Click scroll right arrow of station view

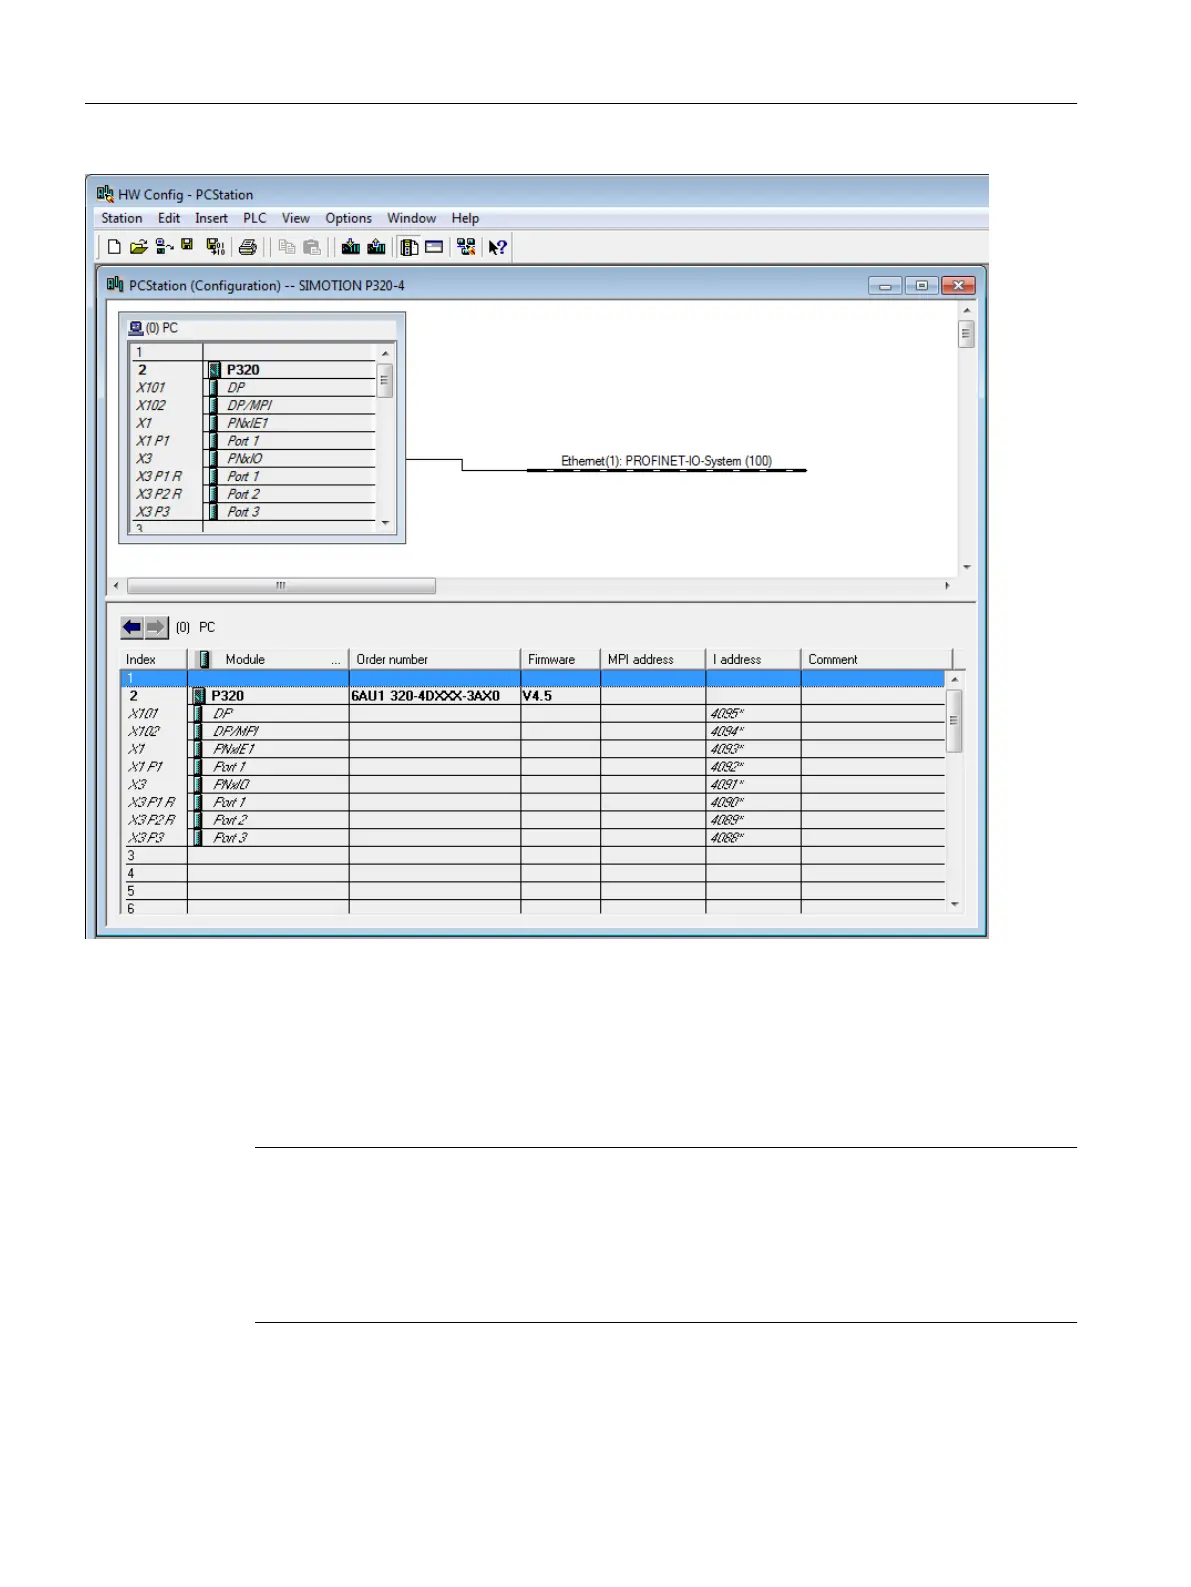click(947, 586)
